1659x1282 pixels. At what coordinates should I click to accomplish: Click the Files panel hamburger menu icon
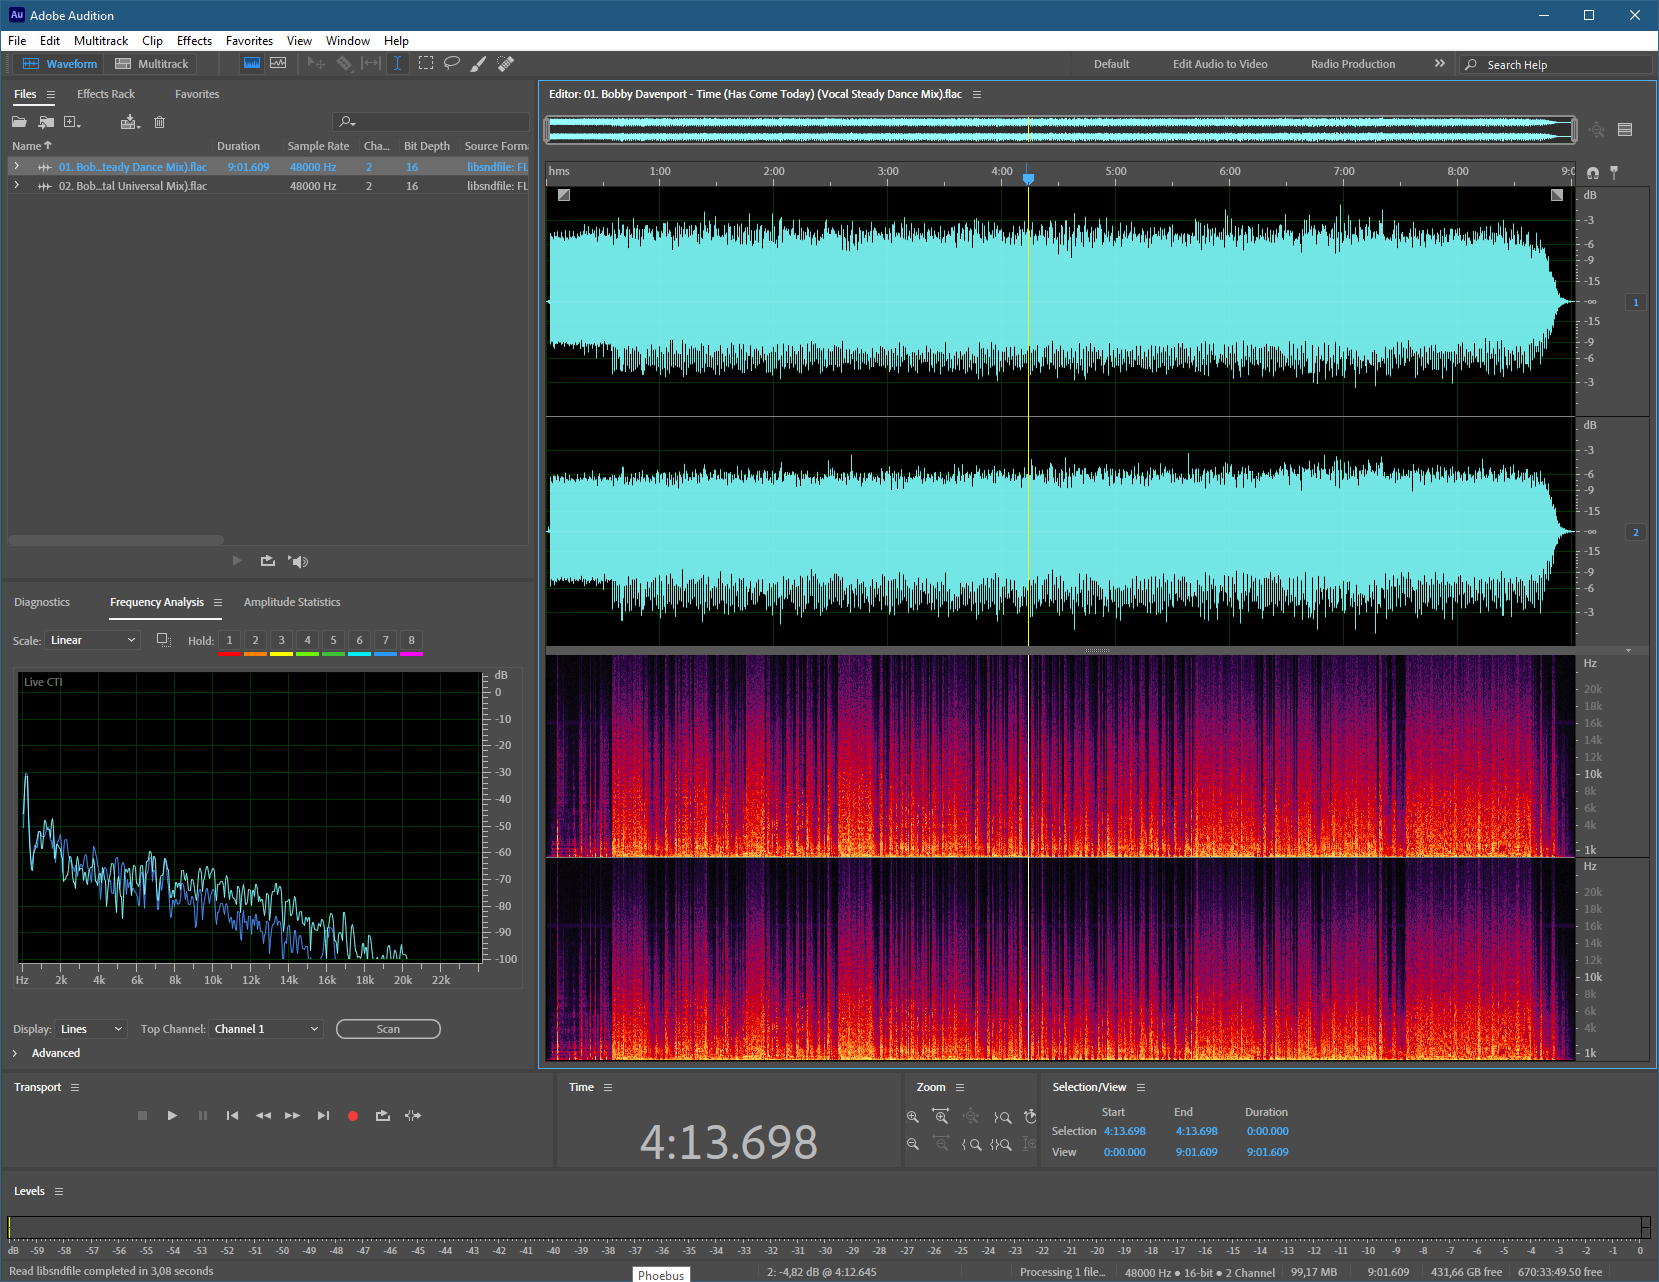coord(51,94)
